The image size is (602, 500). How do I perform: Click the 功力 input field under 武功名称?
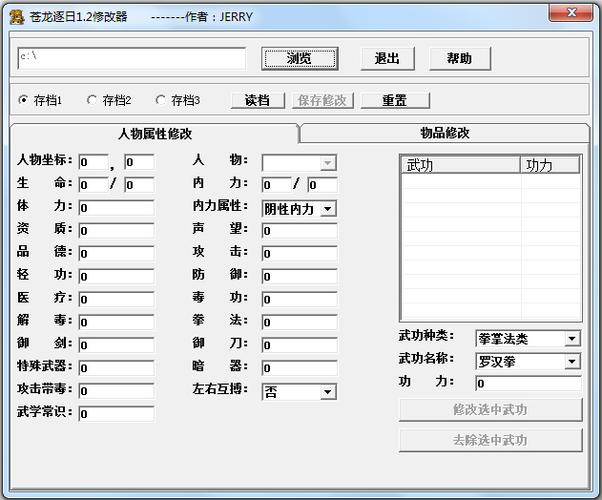[x=528, y=383]
